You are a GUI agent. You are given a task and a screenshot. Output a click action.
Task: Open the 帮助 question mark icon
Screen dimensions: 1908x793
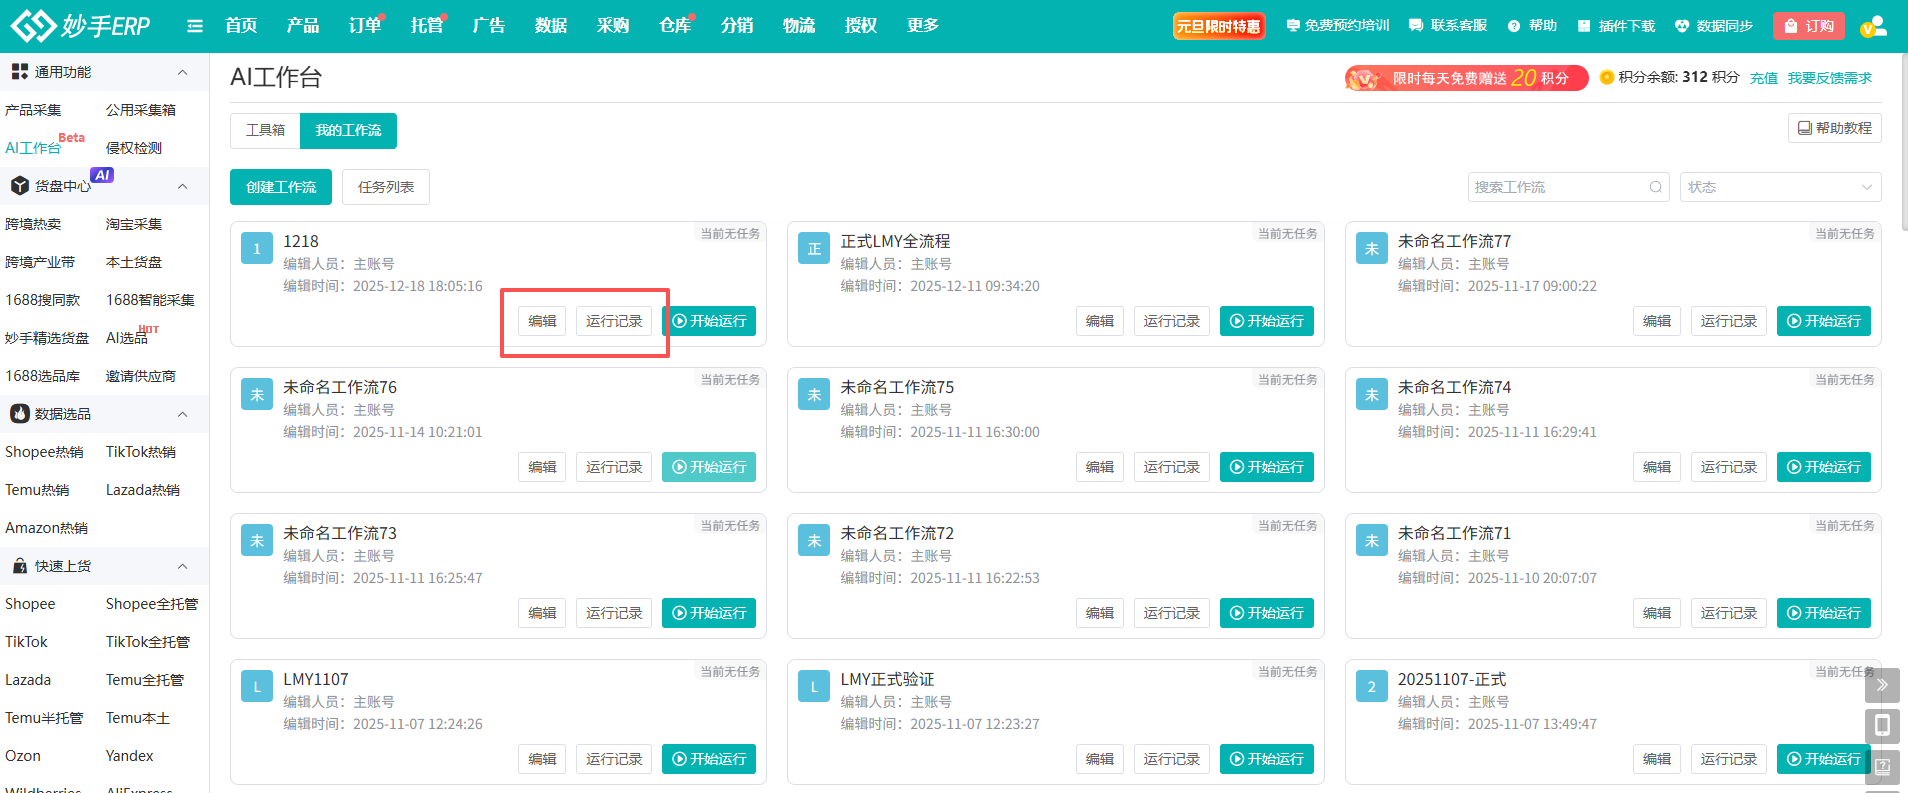click(1514, 26)
